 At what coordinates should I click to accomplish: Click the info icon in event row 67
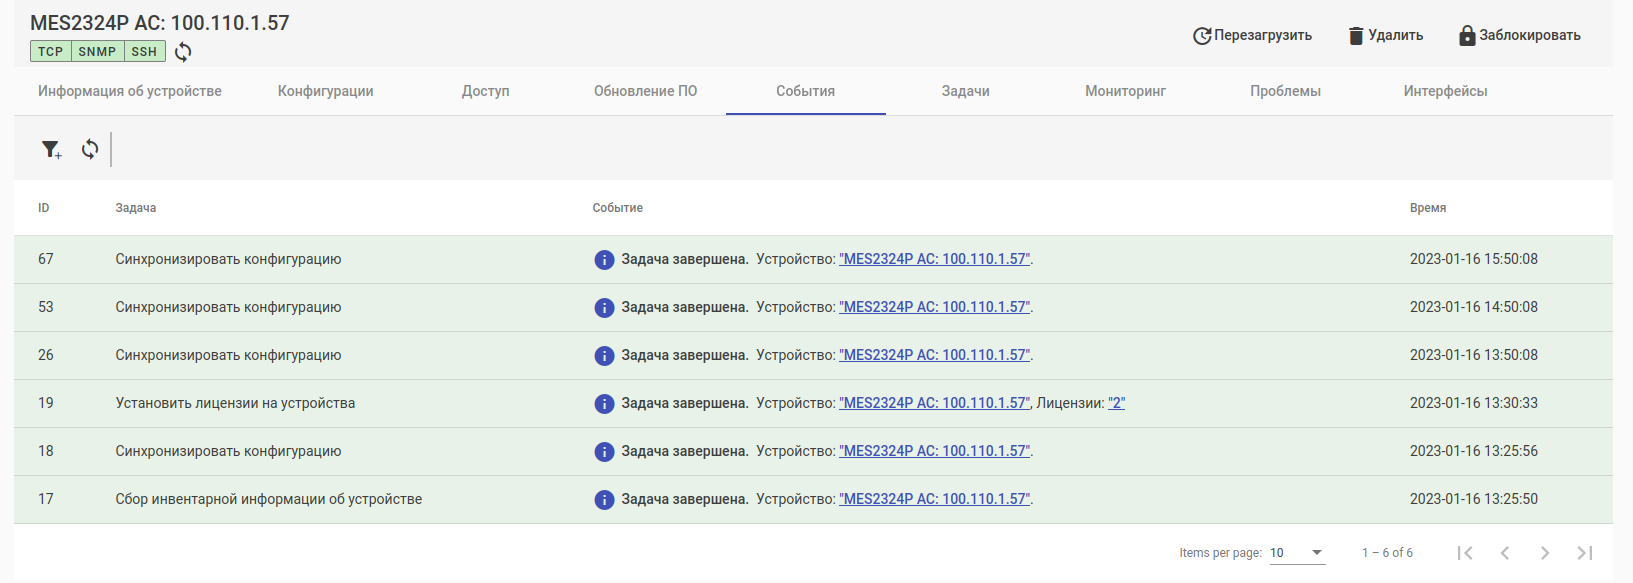coord(604,260)
